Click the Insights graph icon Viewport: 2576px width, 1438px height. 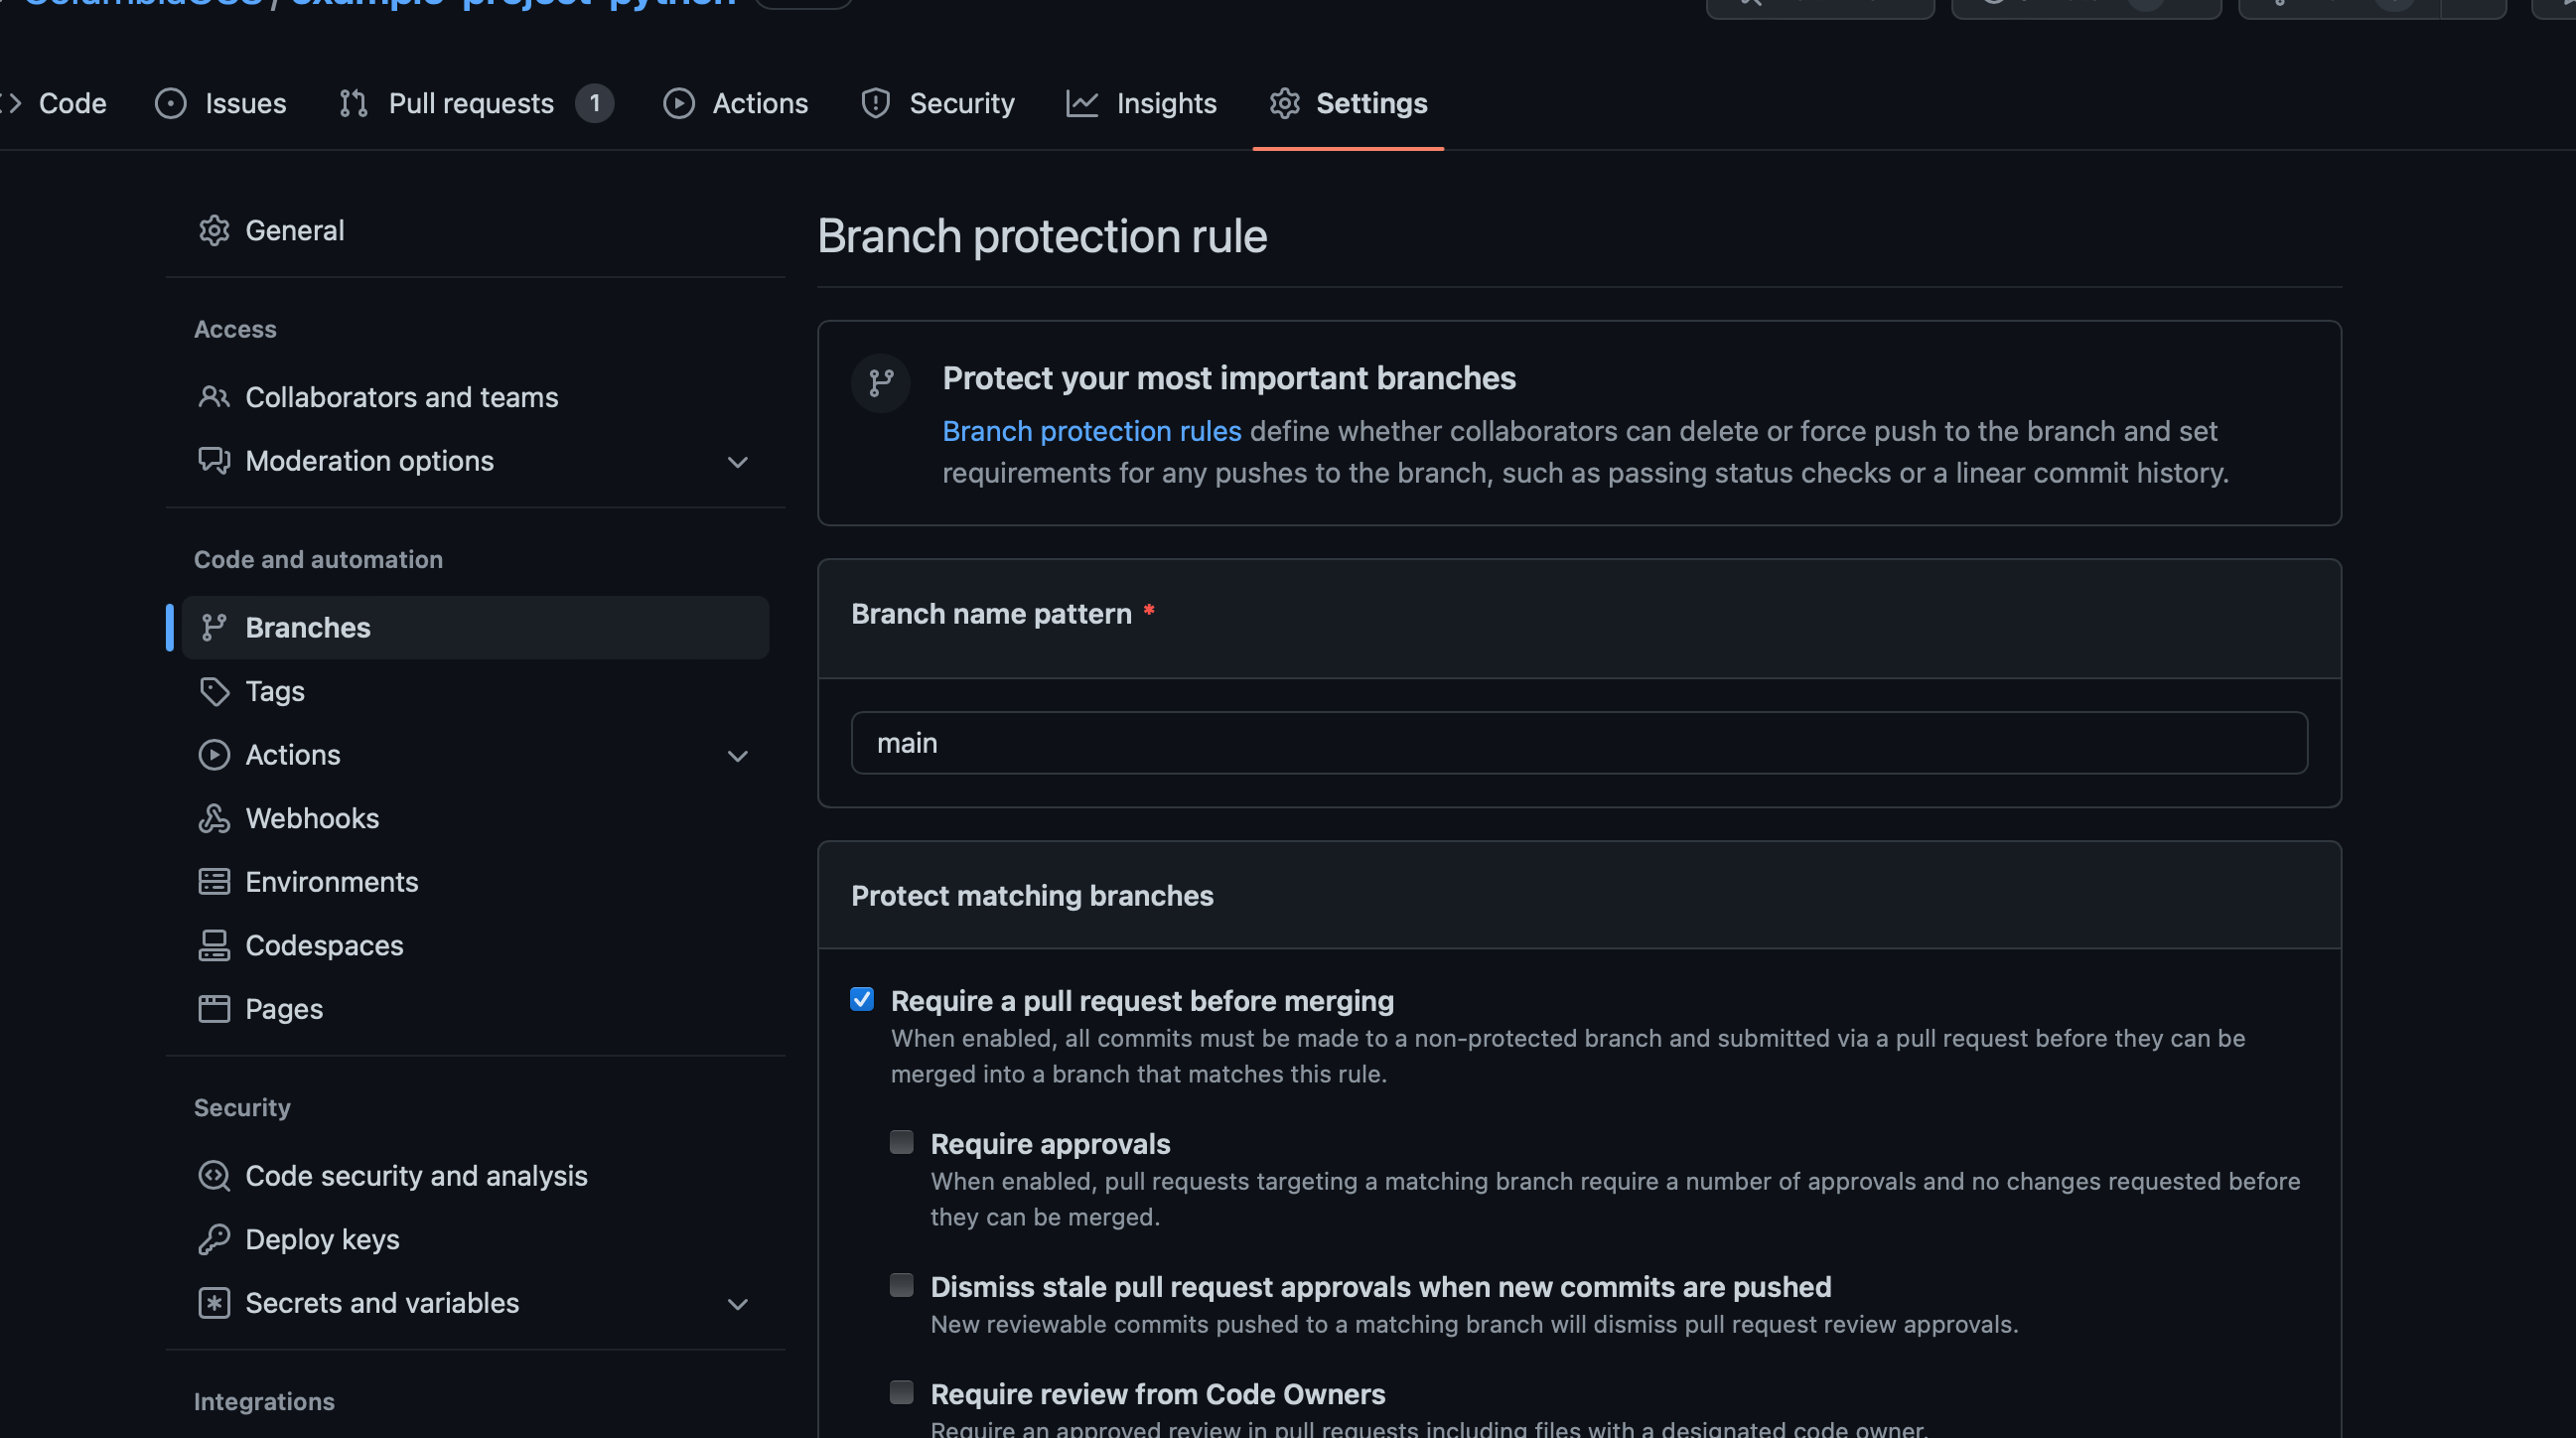[1082, 103]
